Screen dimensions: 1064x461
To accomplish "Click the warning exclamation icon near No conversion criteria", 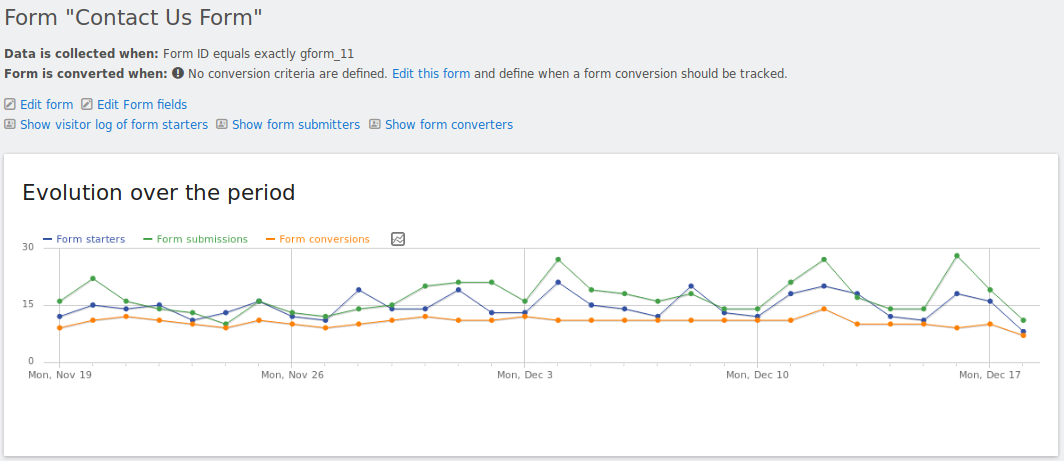I will [x=177, y=73].
